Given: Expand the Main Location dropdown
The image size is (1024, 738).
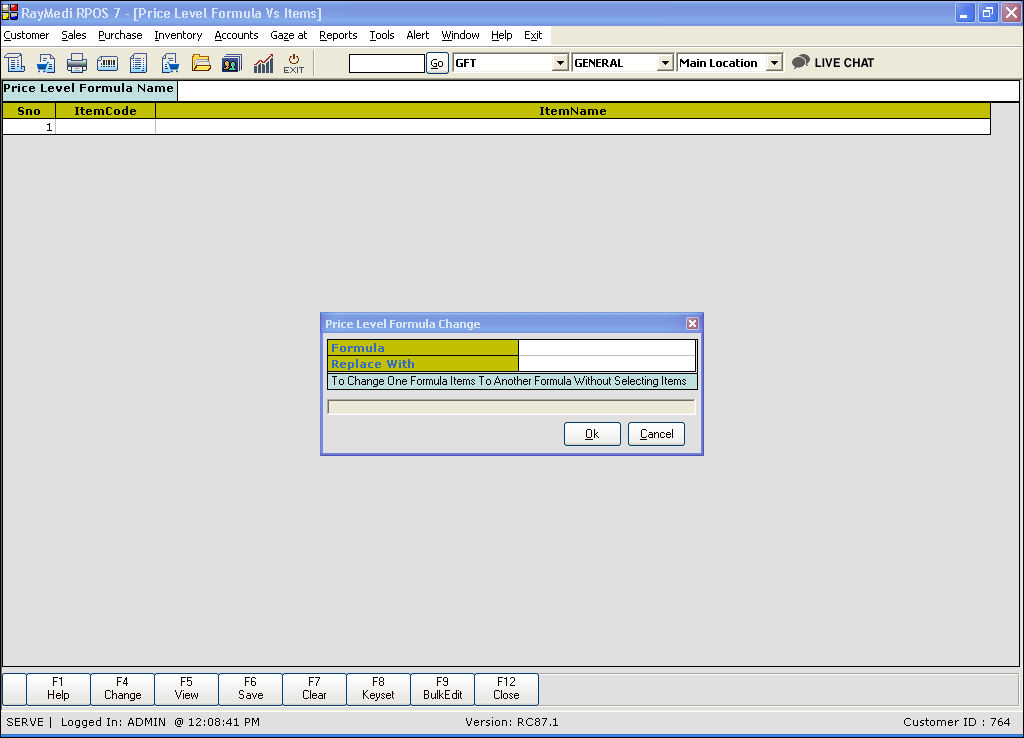Looking at the screenshot, I should point(774,63).
